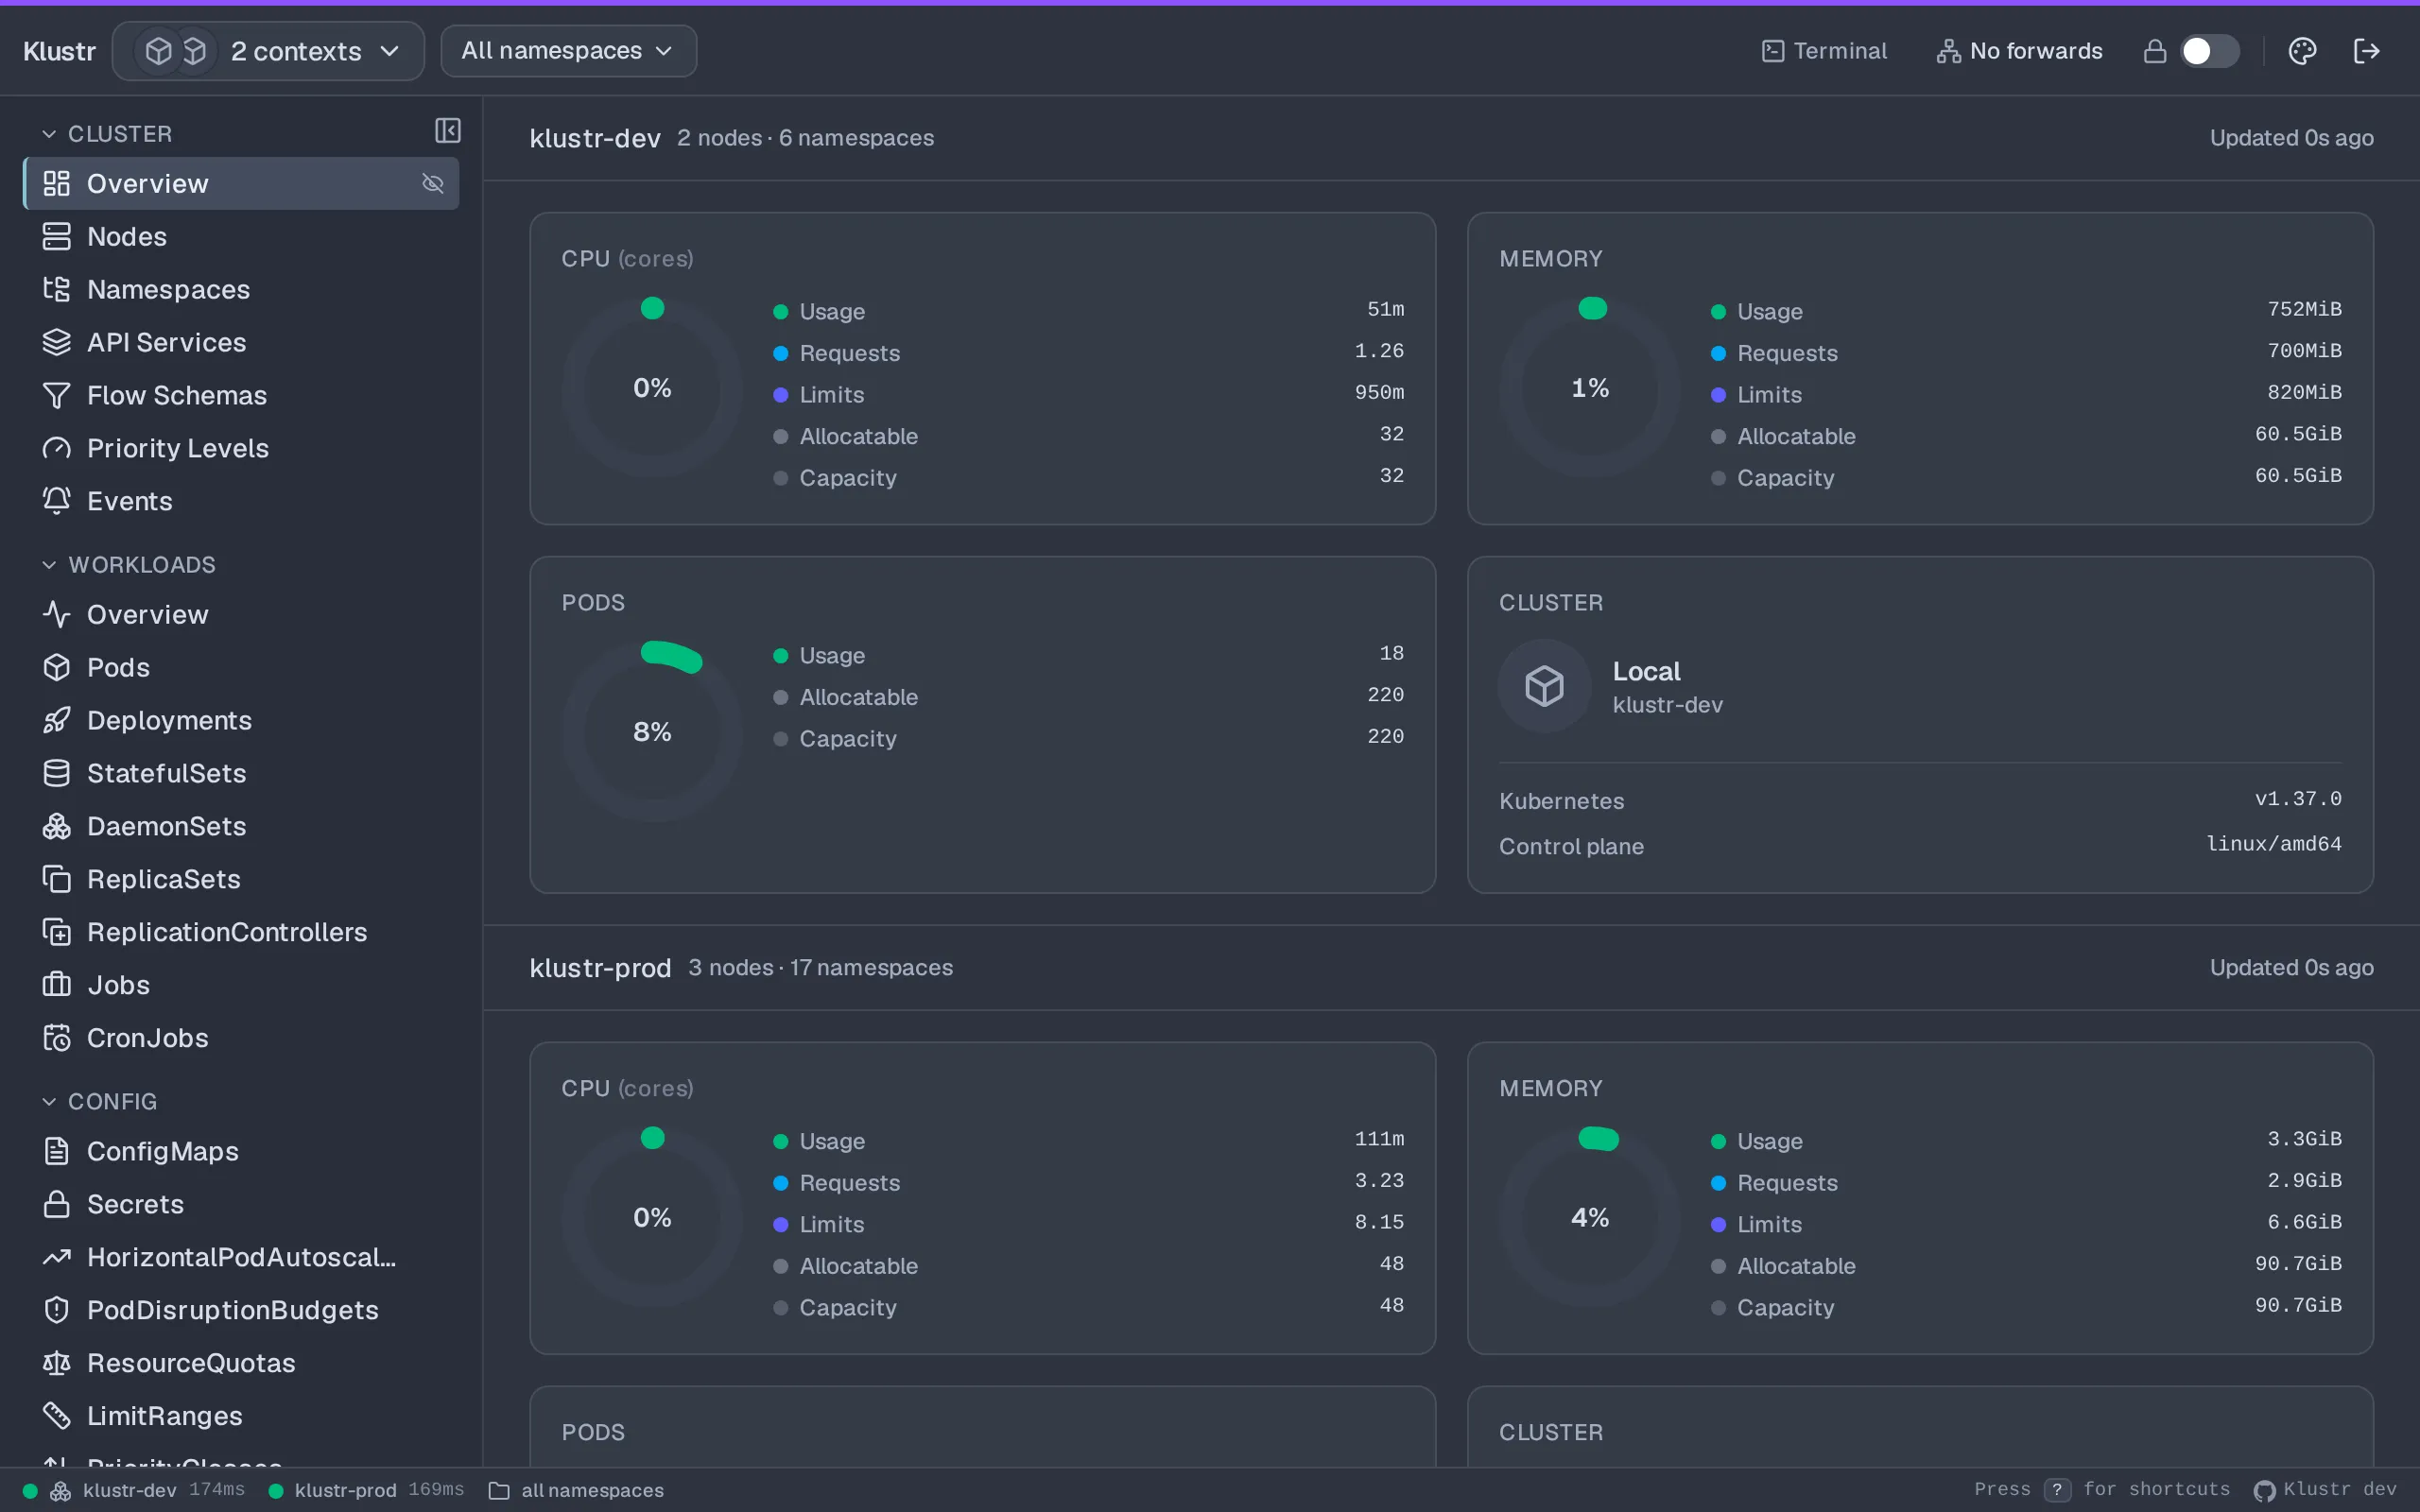This screenshot has height=1512, width=2420.
Task: Click the StatefulSets database icon
Action: tap(57, 773)
